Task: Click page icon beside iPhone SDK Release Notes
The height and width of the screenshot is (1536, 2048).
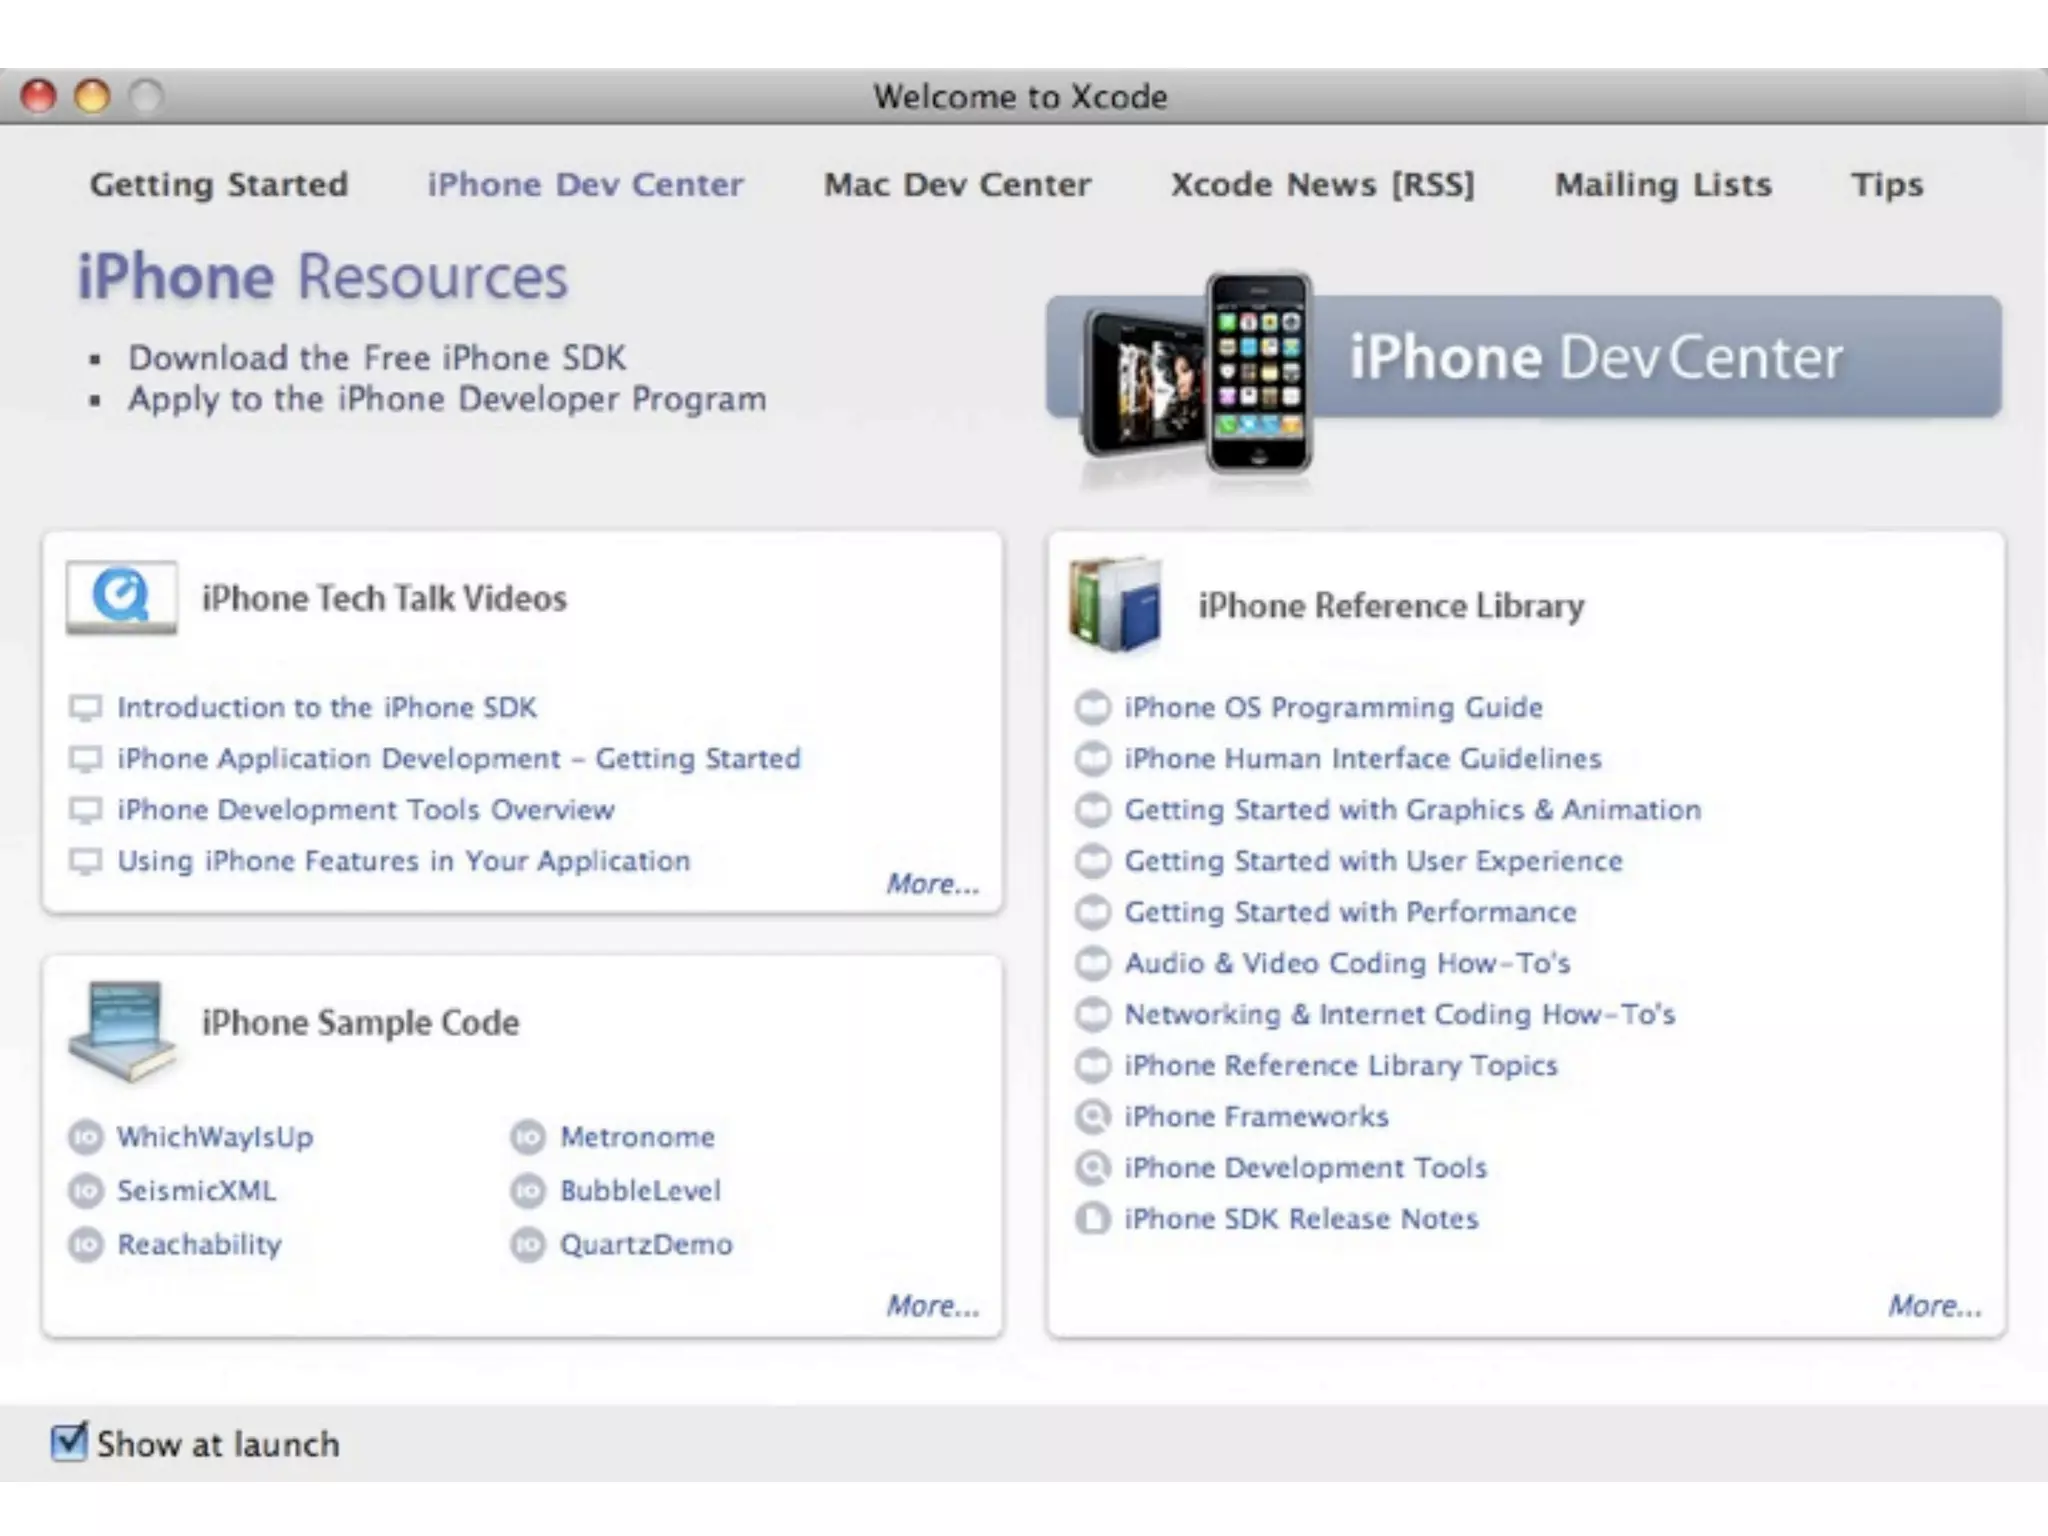Action: [x=1093, y=1218]
